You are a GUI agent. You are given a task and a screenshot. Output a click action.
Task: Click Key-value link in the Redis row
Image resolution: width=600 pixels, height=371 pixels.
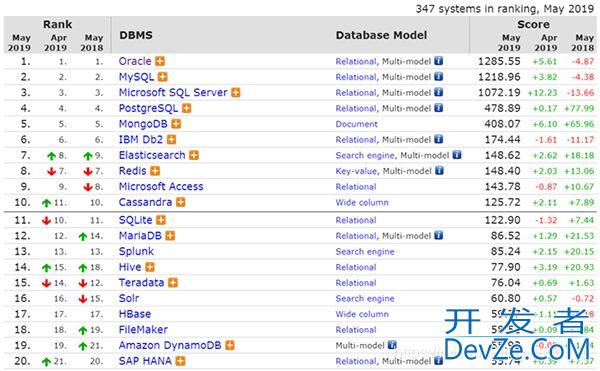tap(356, 171)
